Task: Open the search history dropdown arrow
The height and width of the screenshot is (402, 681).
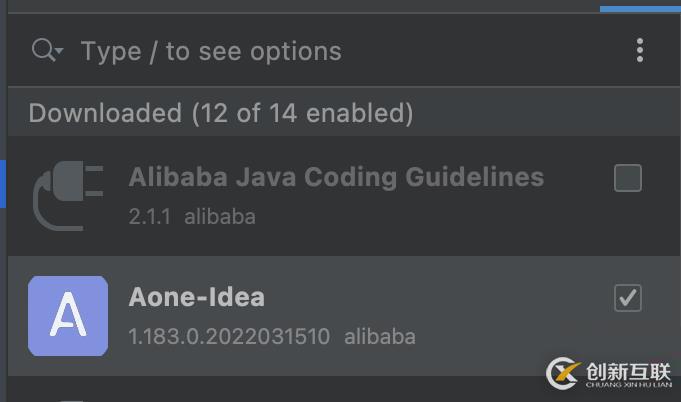Action: click(60, 52)
